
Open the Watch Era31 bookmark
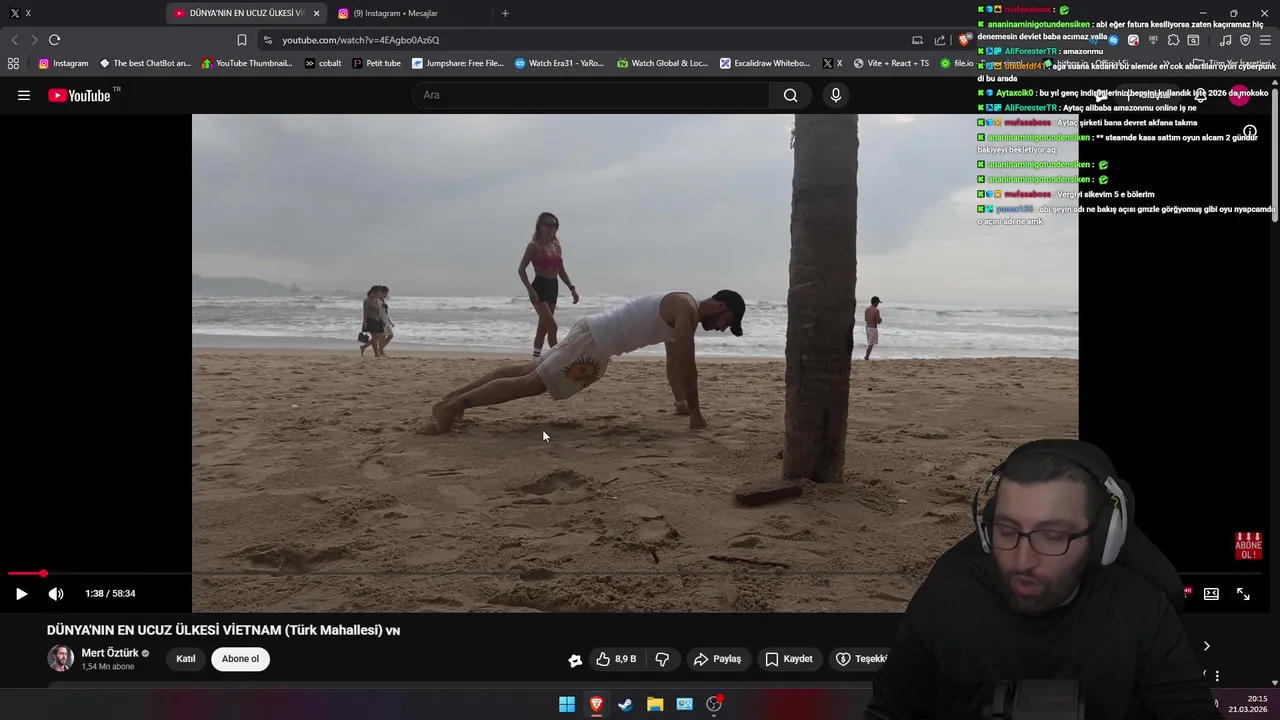click(560, 63)
